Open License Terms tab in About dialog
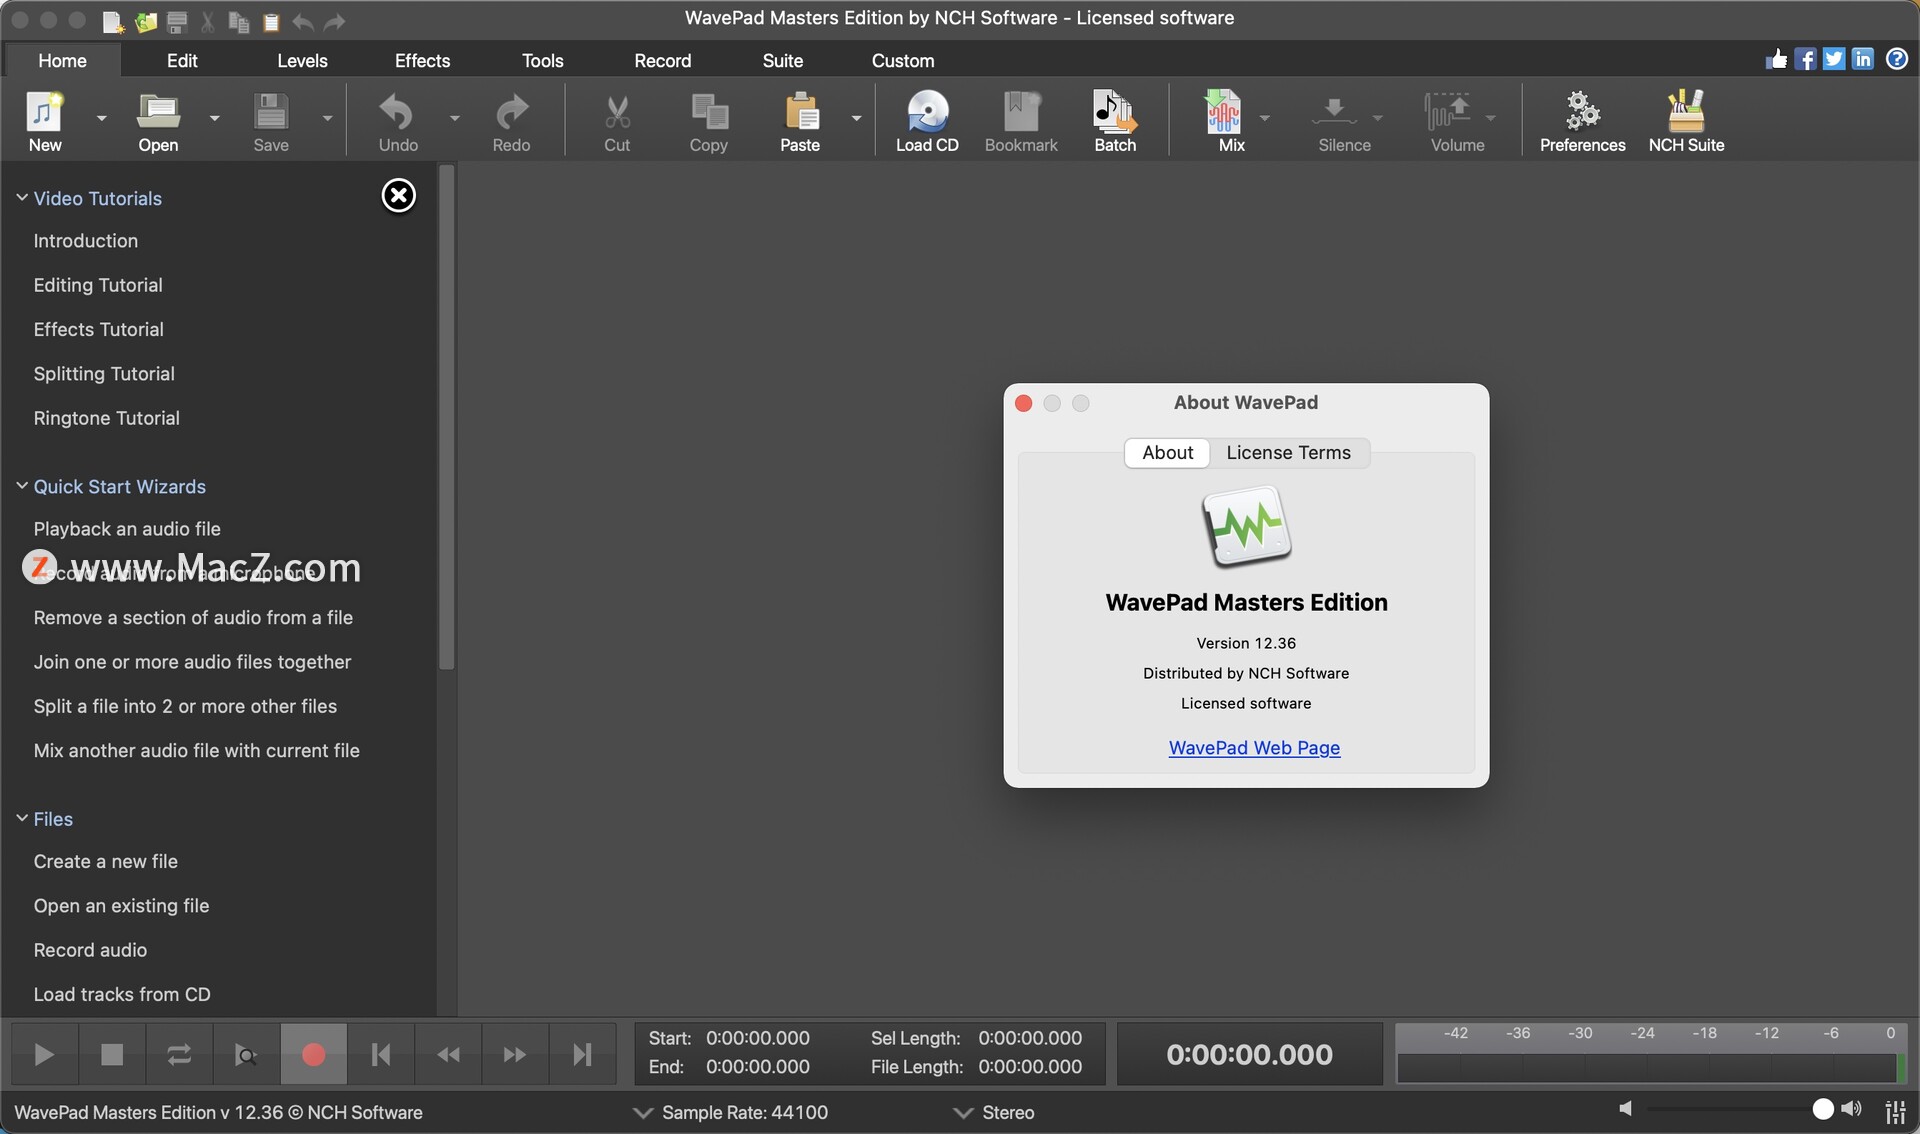1920x1134 pixels. (x=1289, y=452)
